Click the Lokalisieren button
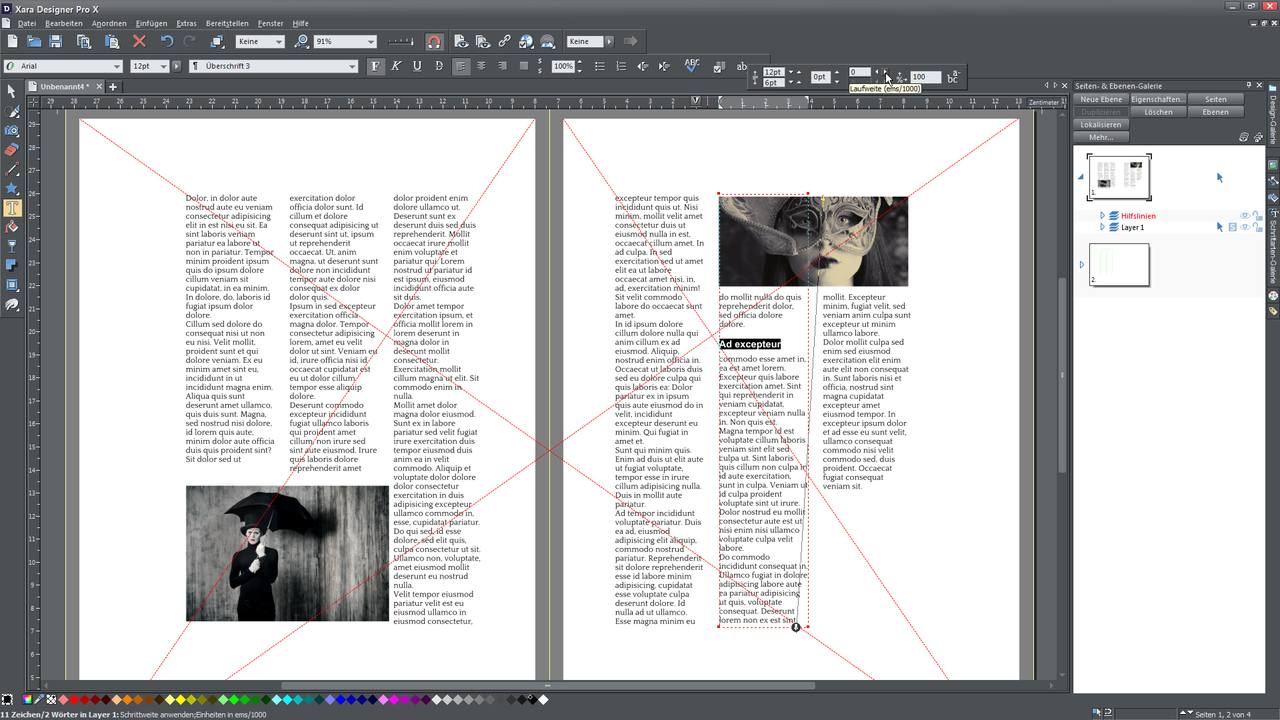The height and width of the screenshot is (720, 1280). [x=1101, y=124]
